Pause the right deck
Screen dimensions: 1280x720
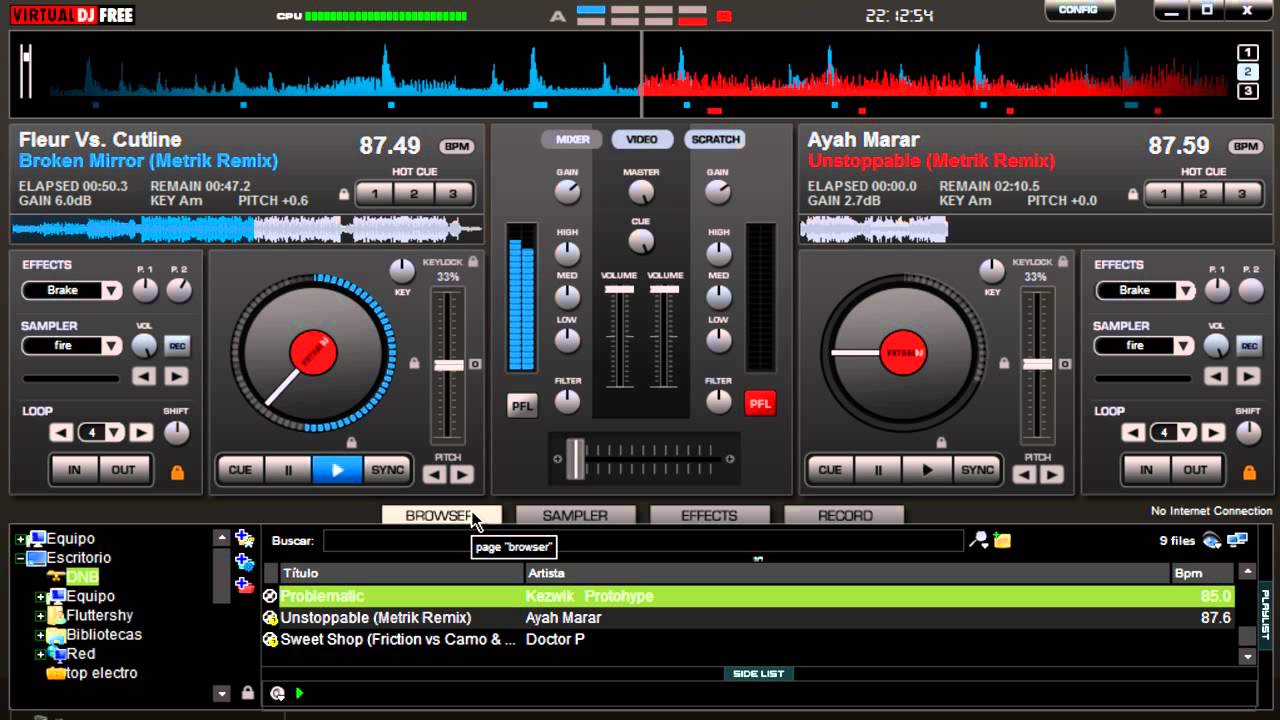tap(878, 470)
